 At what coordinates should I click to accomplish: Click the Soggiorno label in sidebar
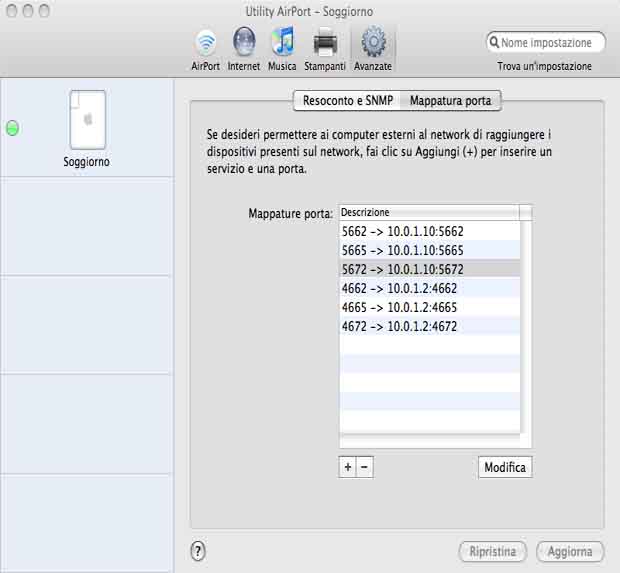87,162
